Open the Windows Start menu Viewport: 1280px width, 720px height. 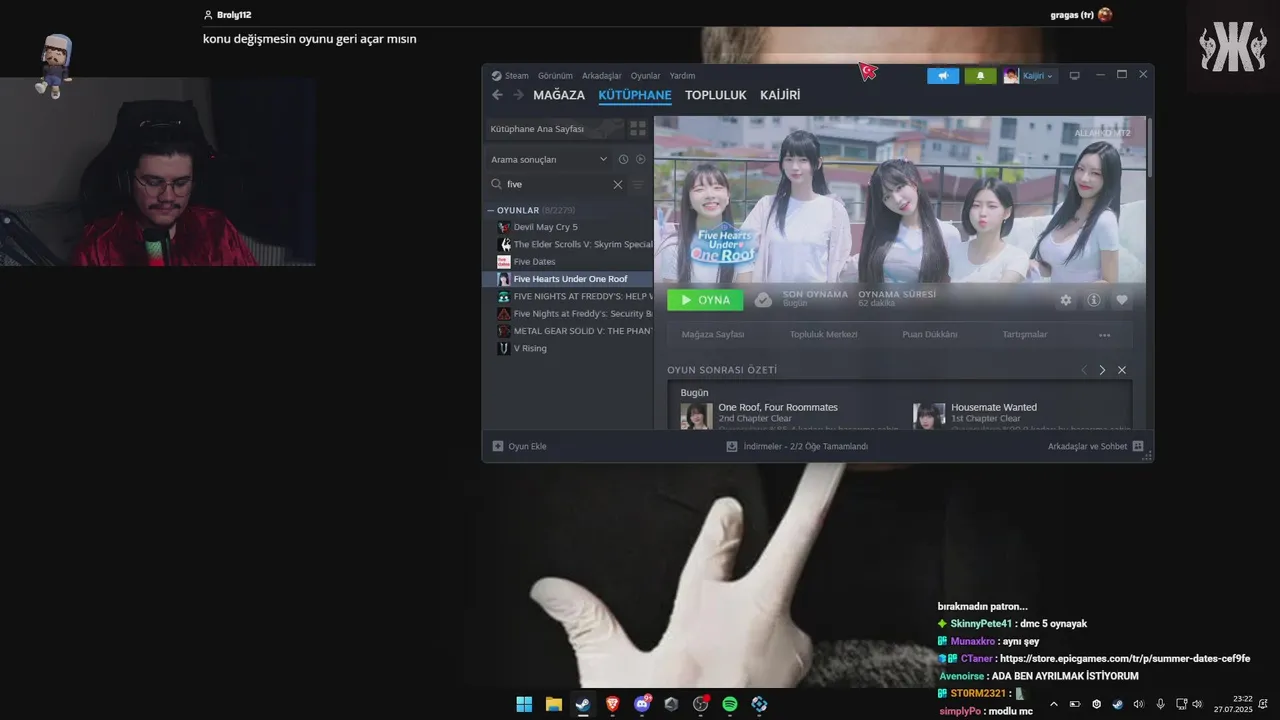524,704
